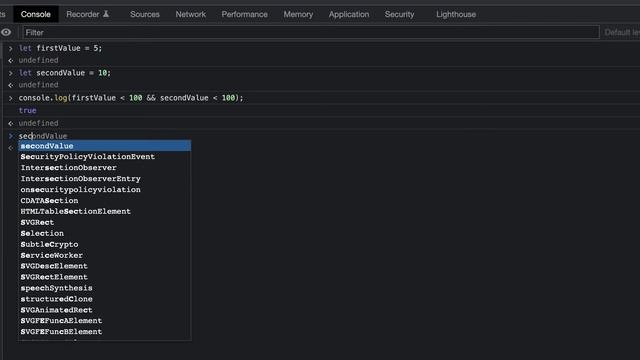Open the Memory tab
Image resolution: width=640 pixels, height=360 pixels.
298,14
